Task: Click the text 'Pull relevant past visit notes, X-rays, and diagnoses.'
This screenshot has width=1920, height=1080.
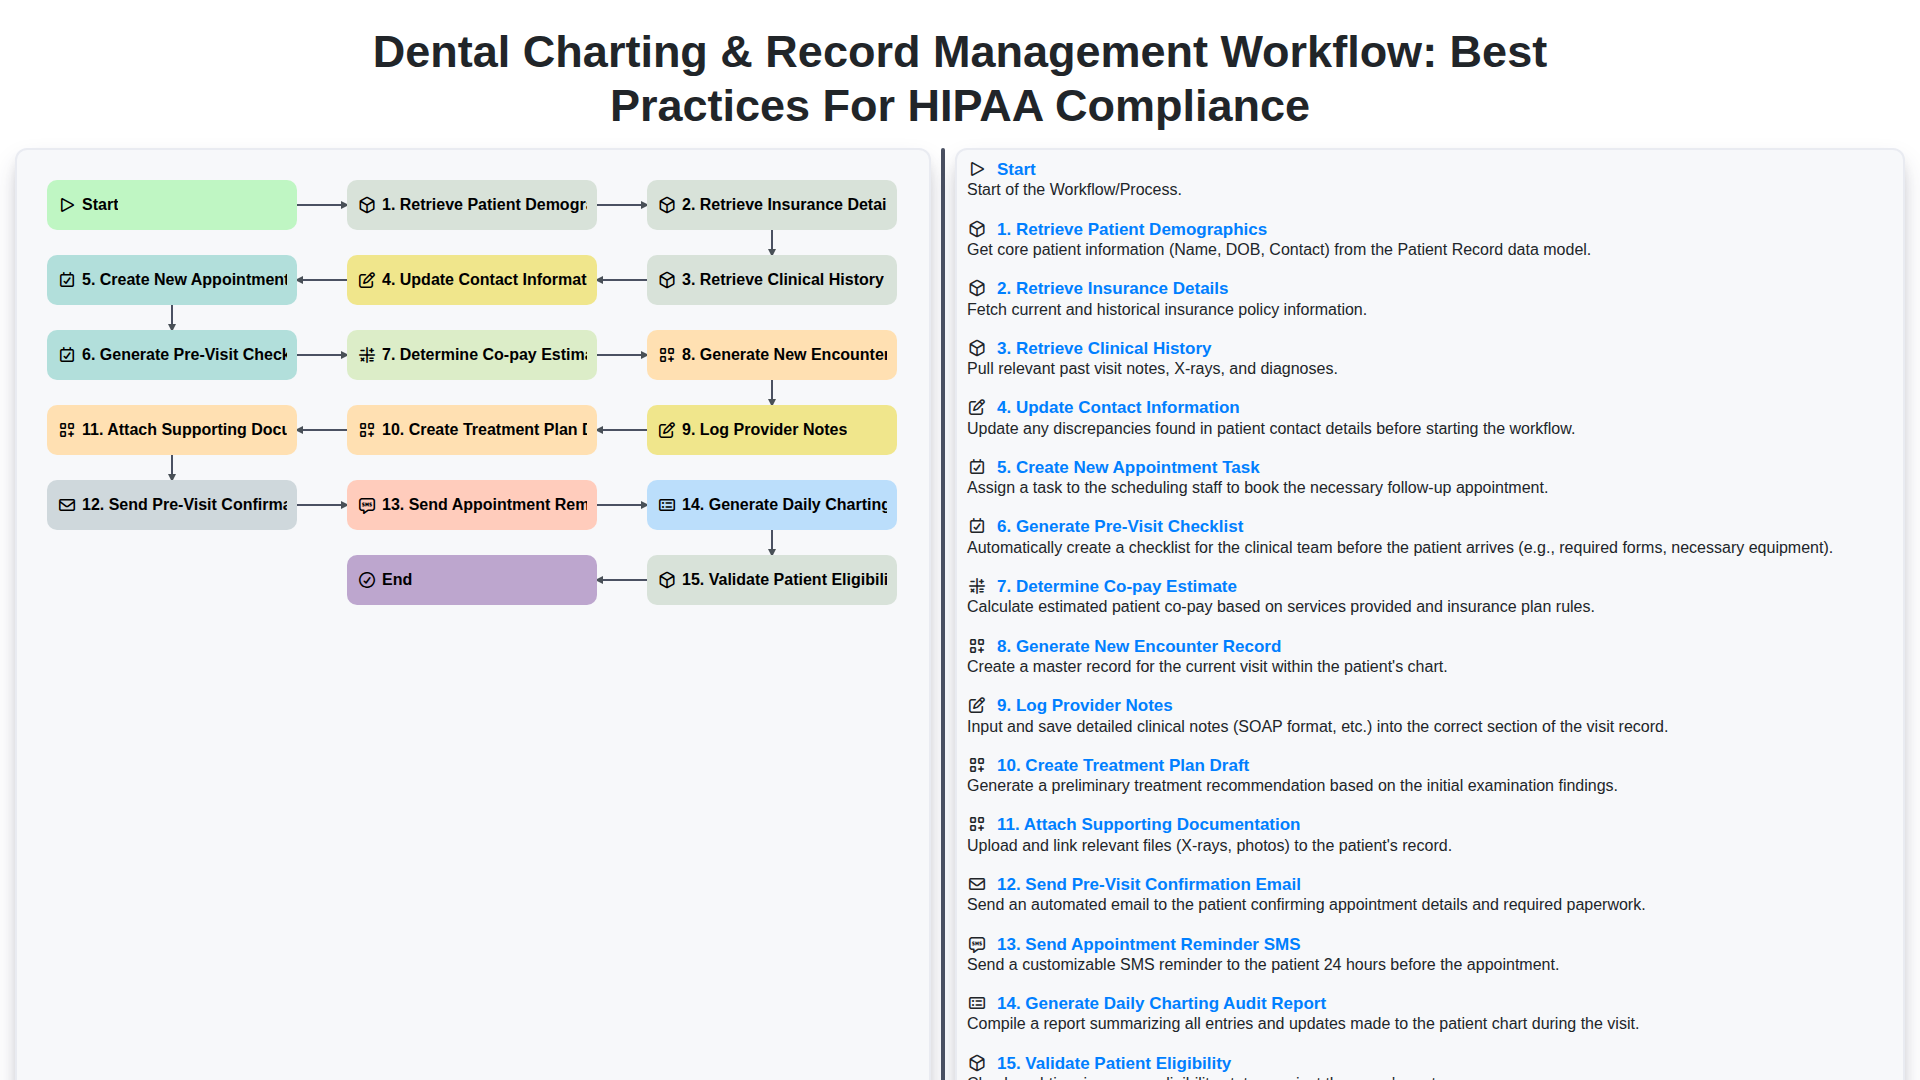Action: click(x=1152, y=369)
